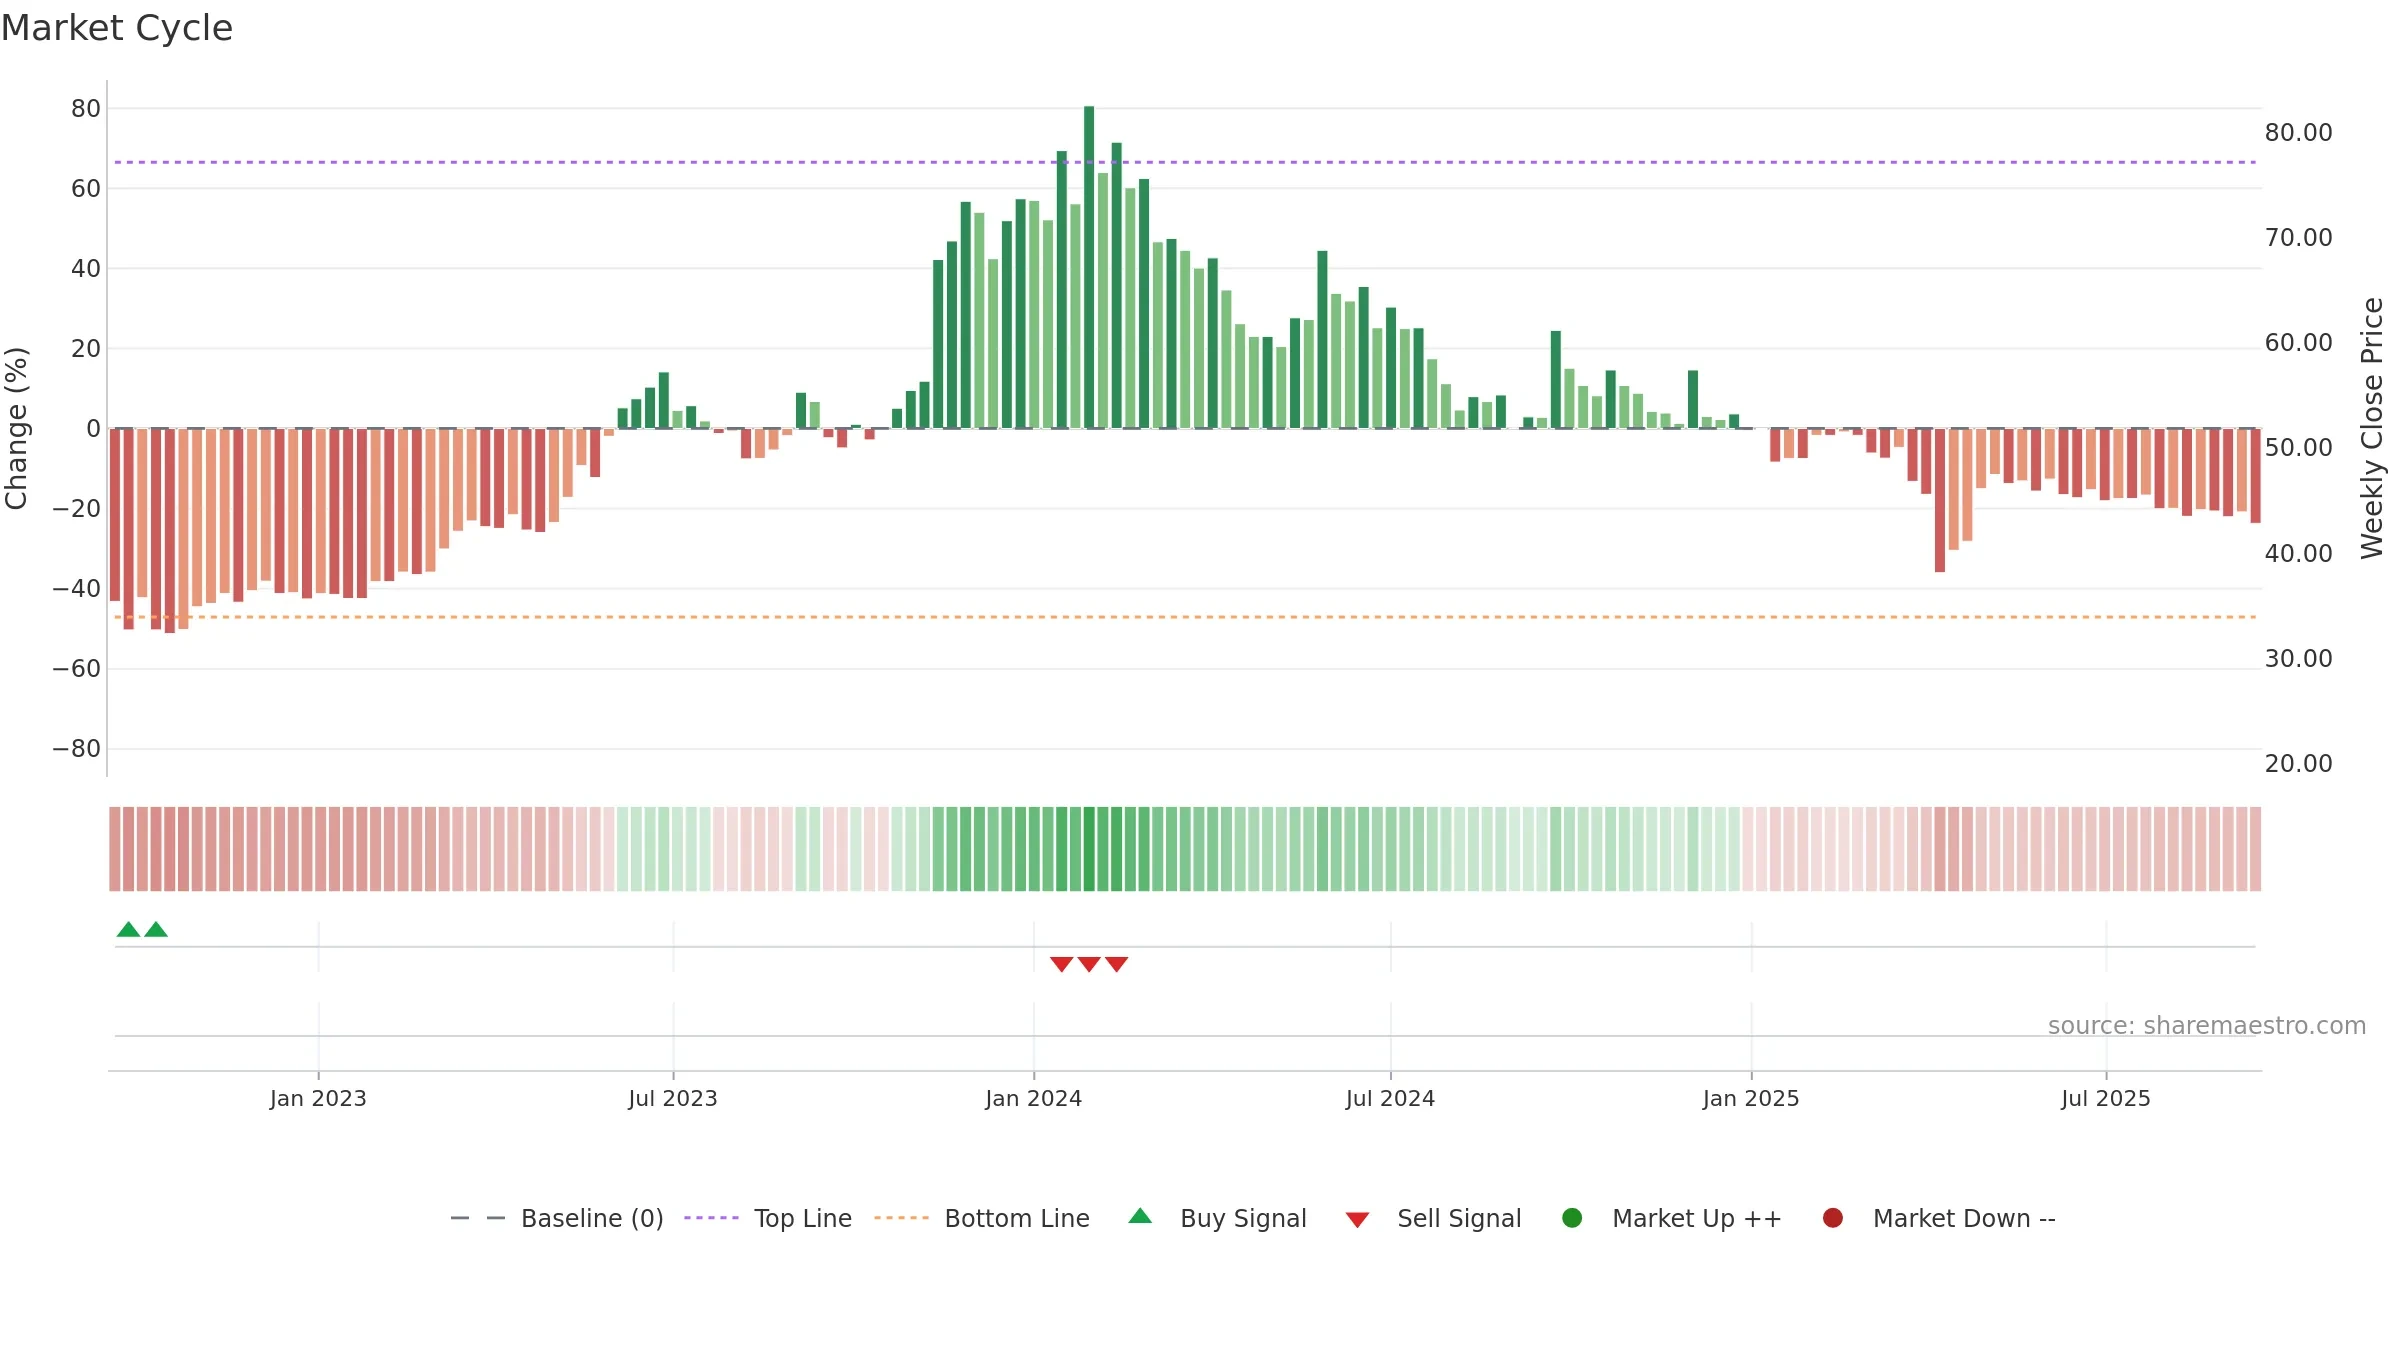
Task: Click the −40 left axis label
Action: (77, 589)
